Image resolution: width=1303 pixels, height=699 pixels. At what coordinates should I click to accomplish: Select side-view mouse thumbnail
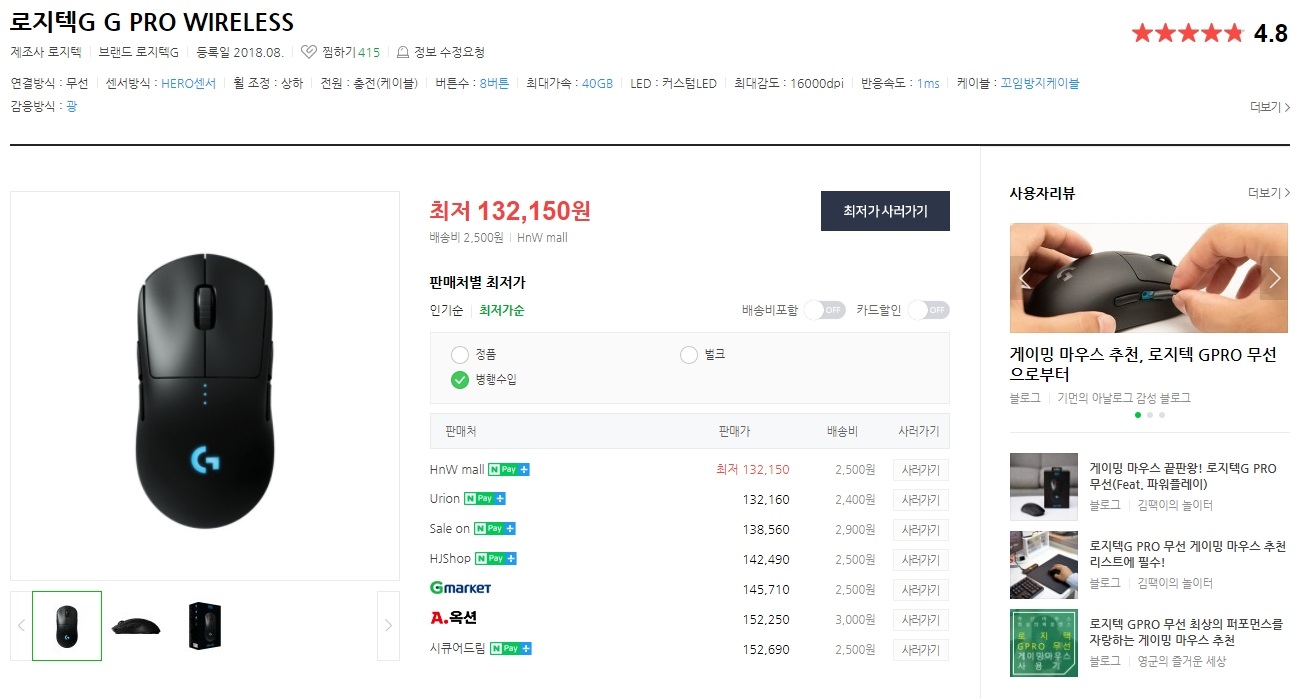click(136, 626)
